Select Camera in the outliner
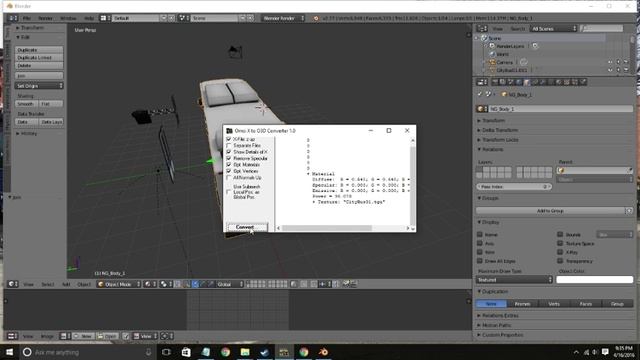Viewport: 640px width, 360px height. pyautogui.click(x=504, y=62)
